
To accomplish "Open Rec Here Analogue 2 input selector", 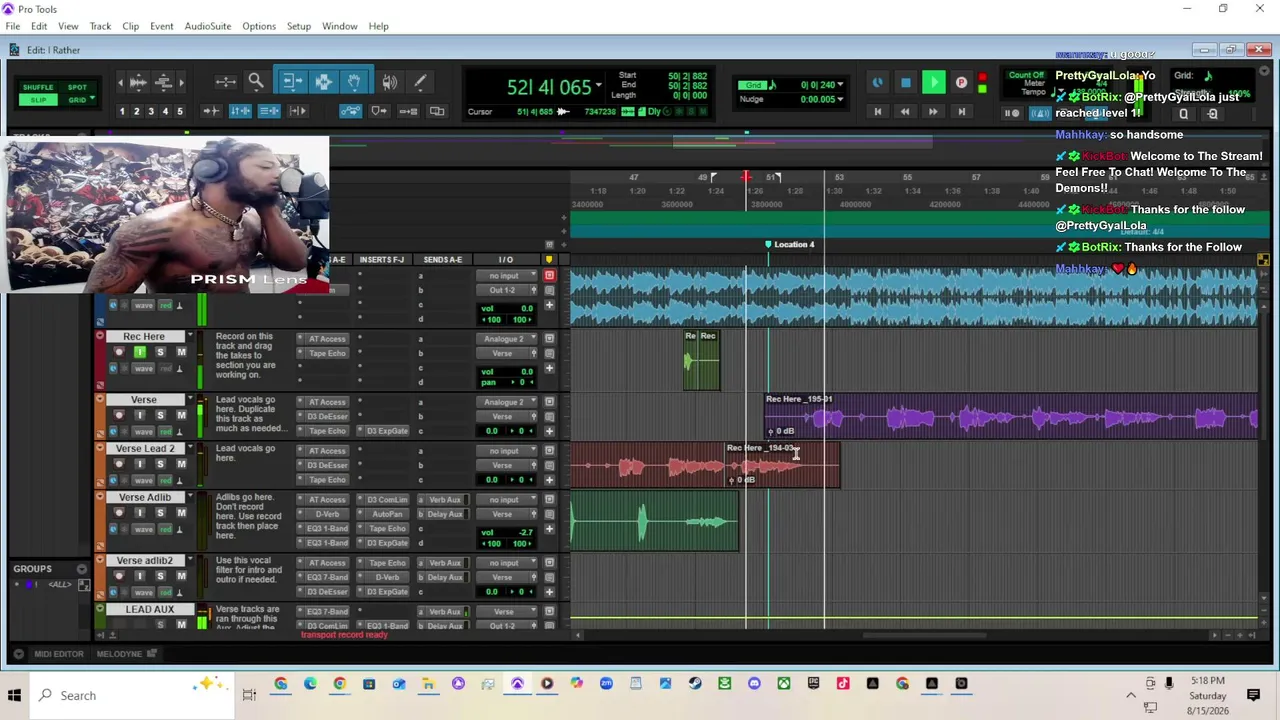I will pos(506,339).
